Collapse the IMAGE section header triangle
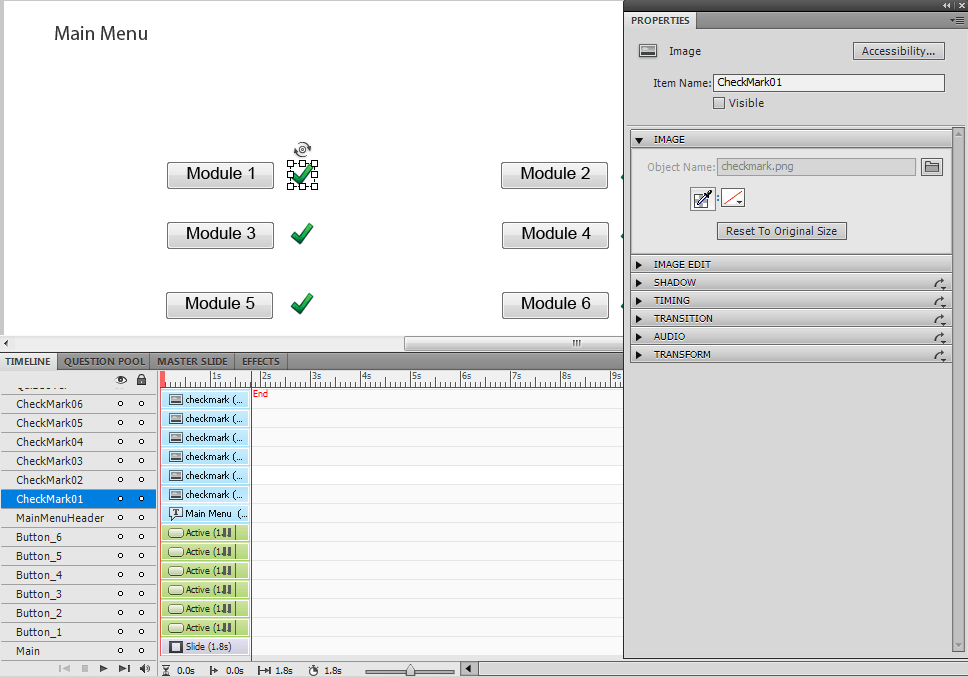The height and width of the screenshot is (677, 968). coord(640,139)
